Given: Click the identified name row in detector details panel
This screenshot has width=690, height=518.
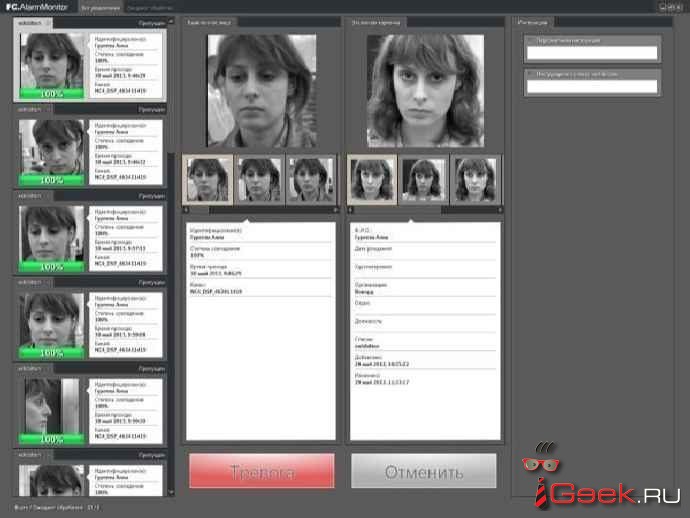Looking at the screenshot, I should (261, 234).
